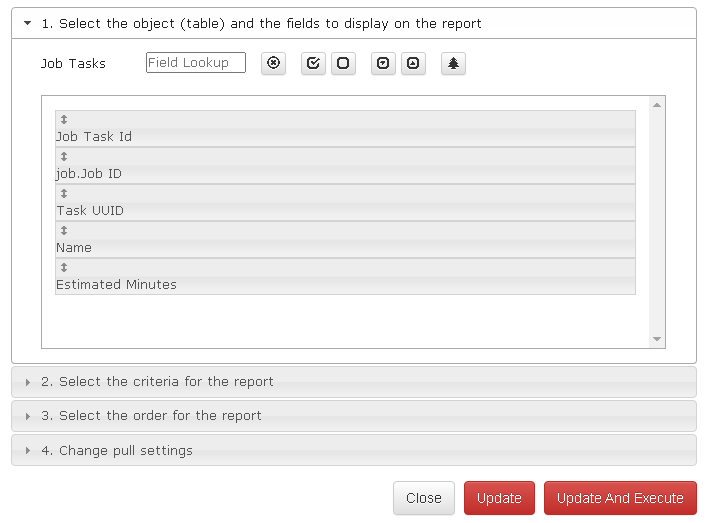
Task: Click the circled X clear lookup icon
Action: click(273, 63)
